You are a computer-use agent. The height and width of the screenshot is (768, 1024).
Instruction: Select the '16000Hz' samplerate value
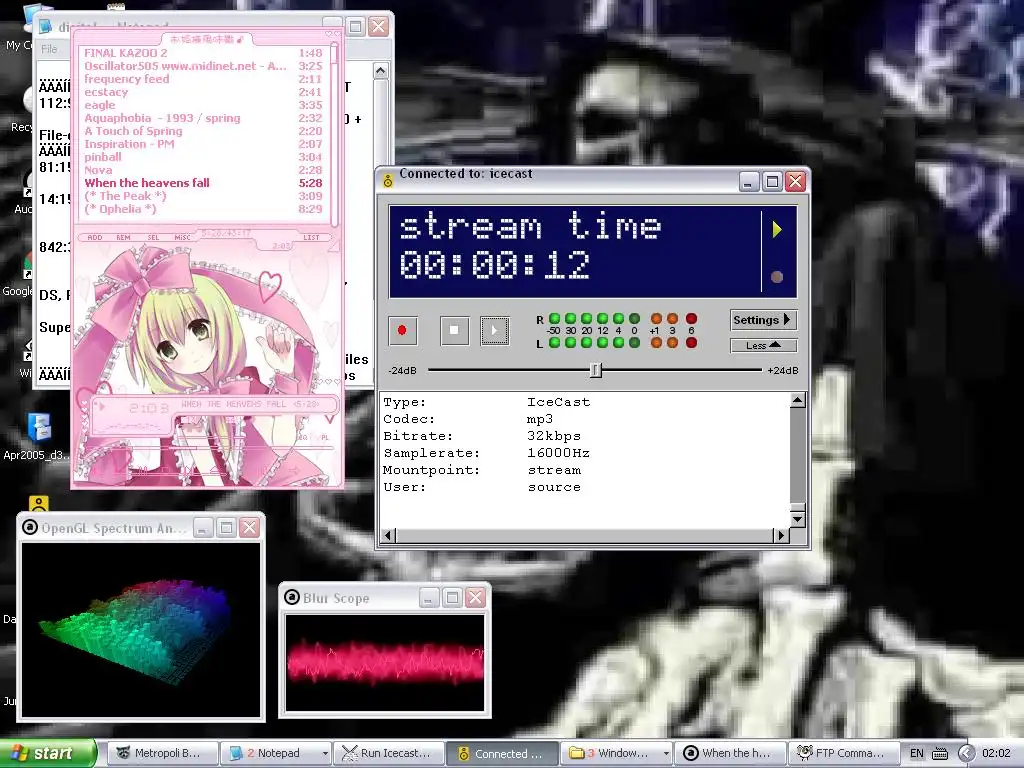point(558,453)
